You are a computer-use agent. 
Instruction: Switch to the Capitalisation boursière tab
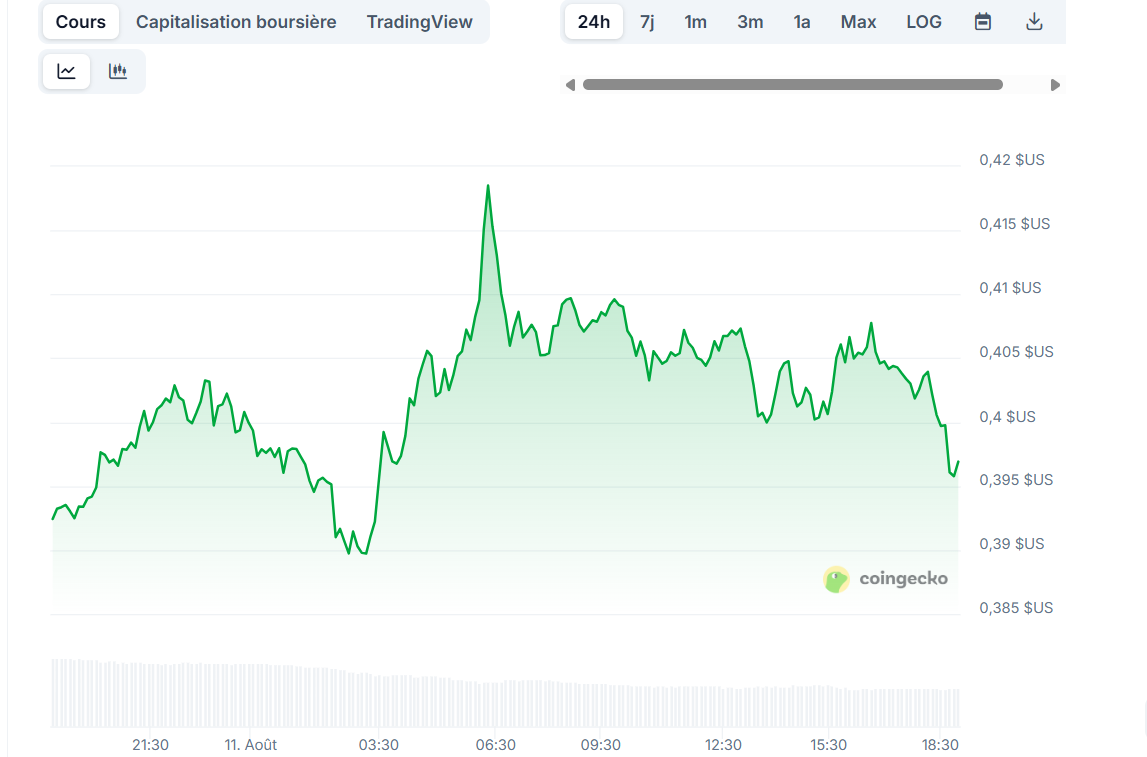(235, 21)
